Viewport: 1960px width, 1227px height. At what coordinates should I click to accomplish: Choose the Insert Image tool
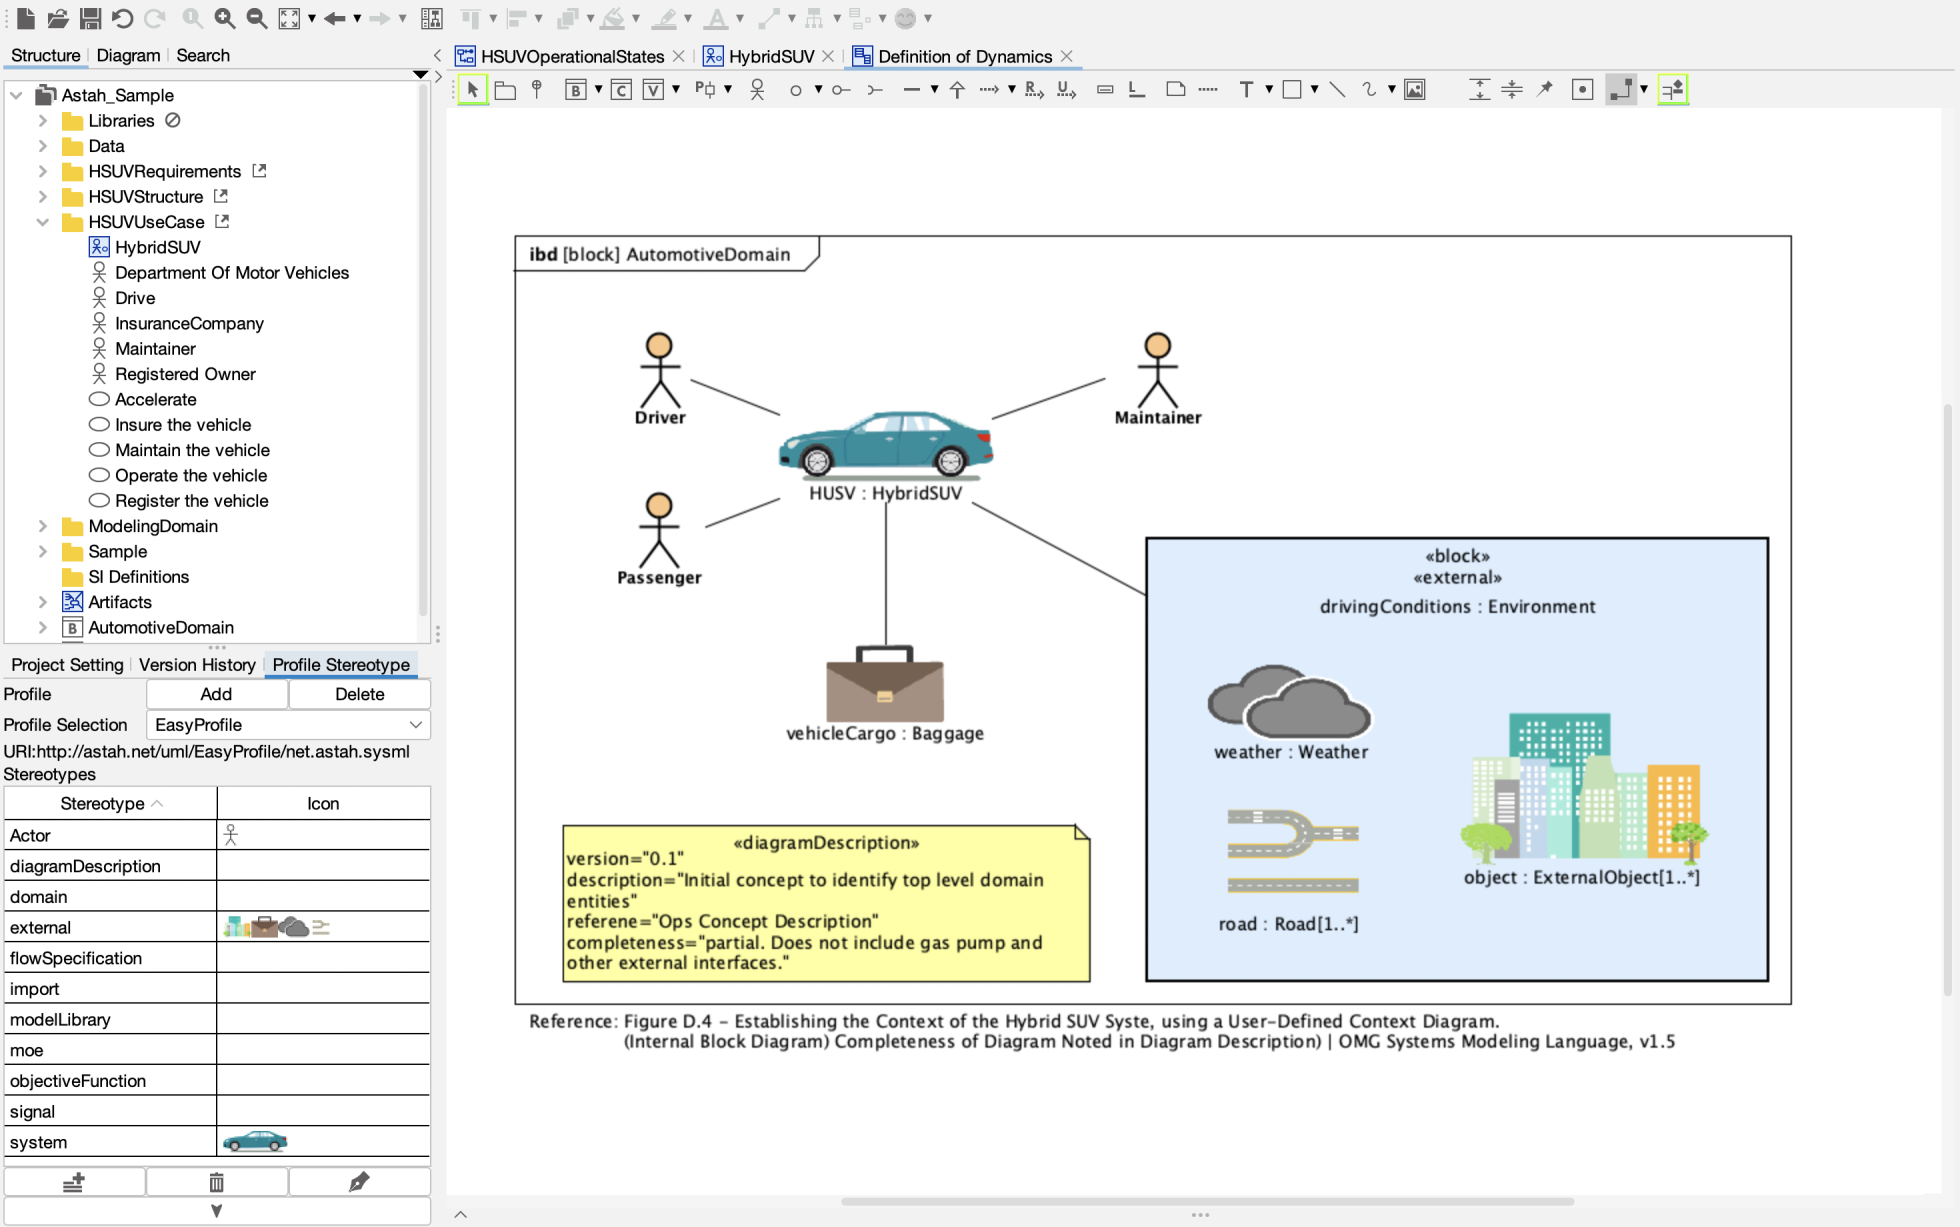click(x=1414, y=89)
